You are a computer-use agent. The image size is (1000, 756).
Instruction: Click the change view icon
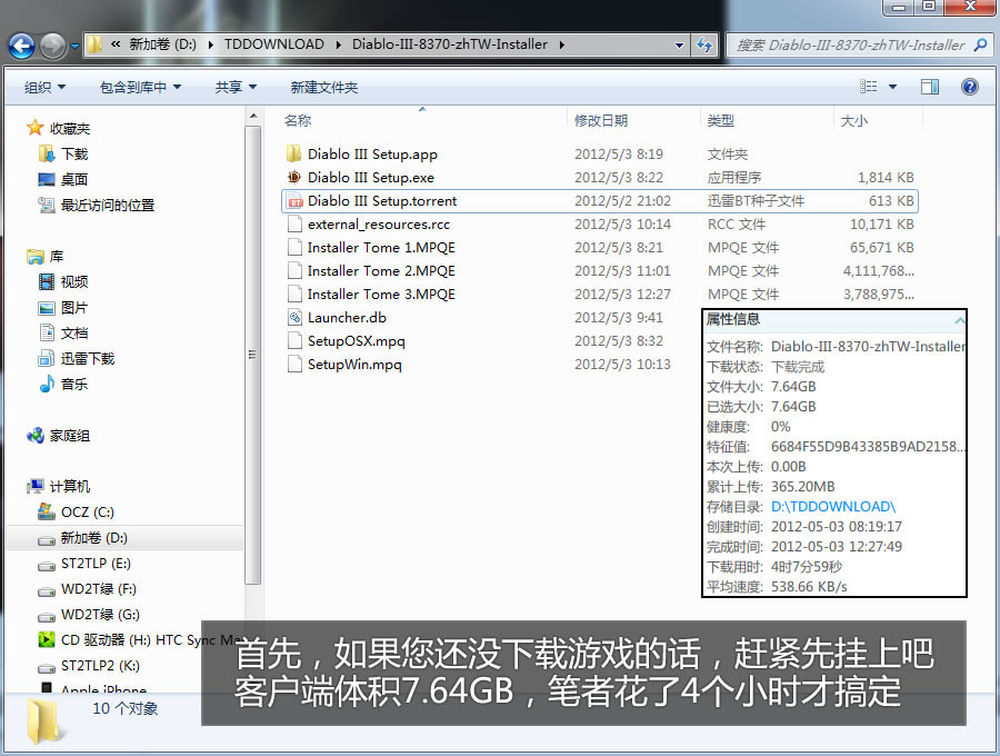pos(868,87)
